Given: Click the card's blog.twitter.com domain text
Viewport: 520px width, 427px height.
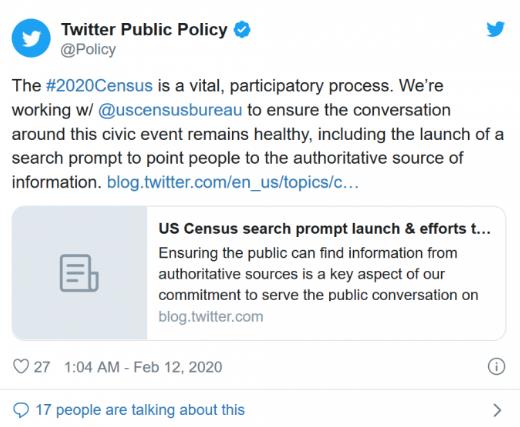Looking at the screenshot, I should [x=211, y=317].
